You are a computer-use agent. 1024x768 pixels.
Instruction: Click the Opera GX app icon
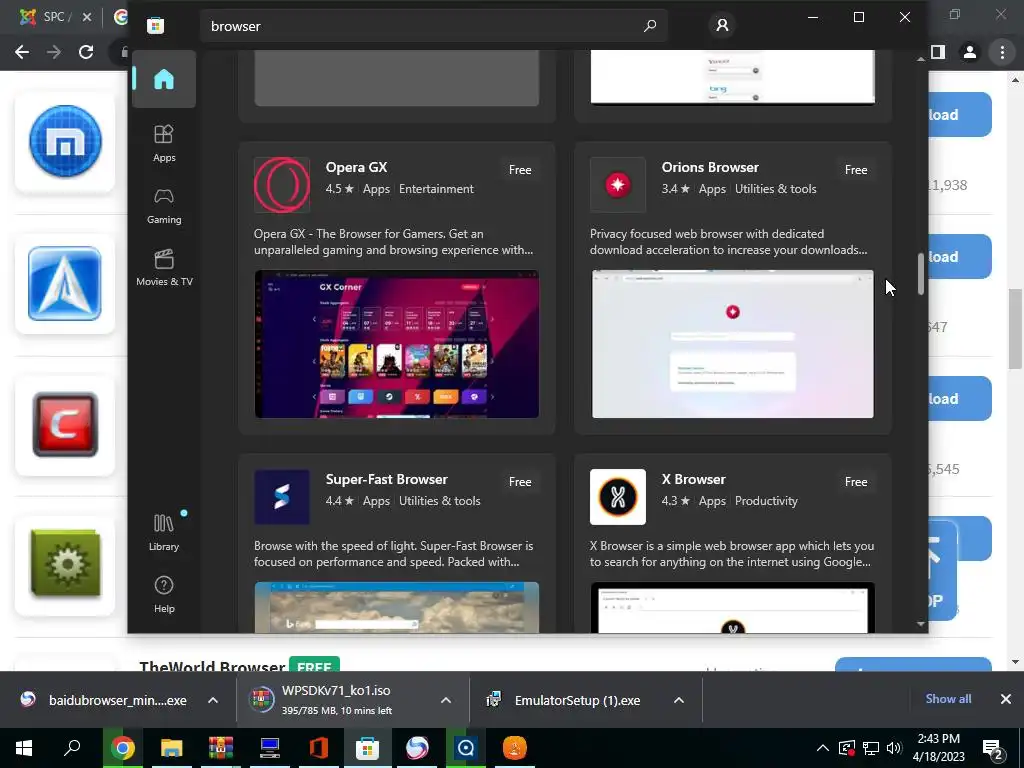[282, 185]
